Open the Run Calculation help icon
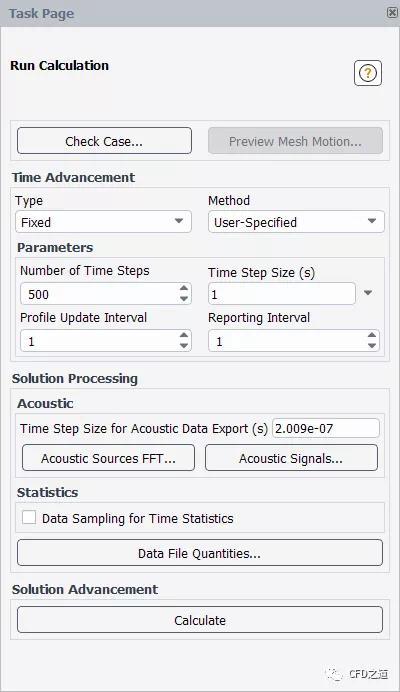Screen dimensions: 400x692 click(367, 73)
